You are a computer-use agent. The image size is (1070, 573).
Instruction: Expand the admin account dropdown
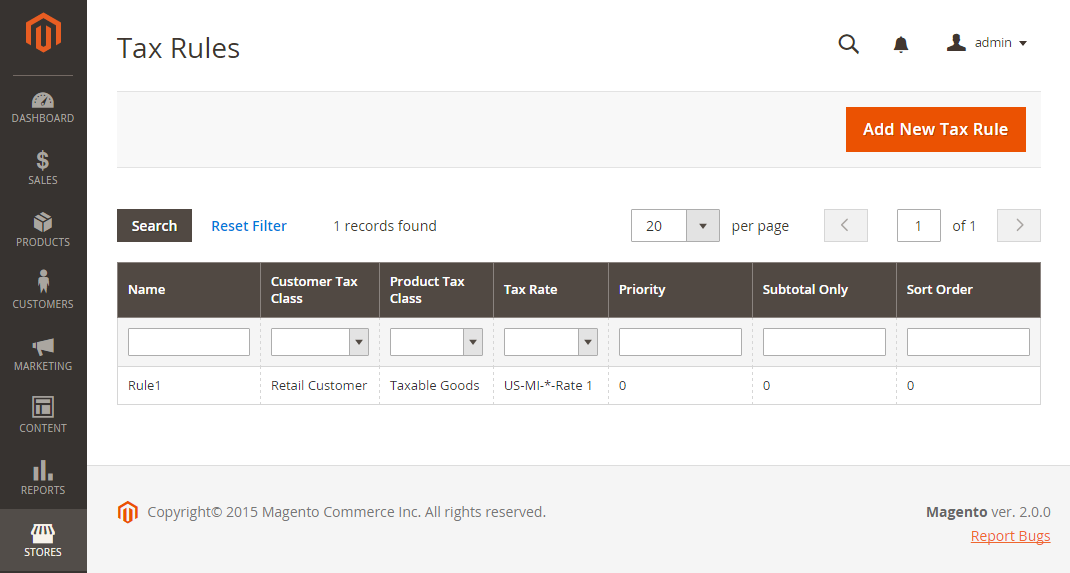(x=987, y=43)
